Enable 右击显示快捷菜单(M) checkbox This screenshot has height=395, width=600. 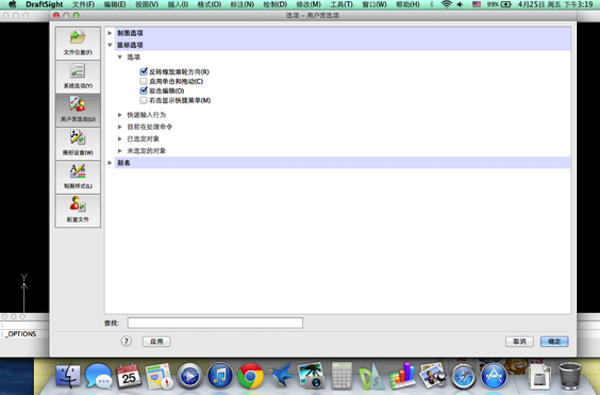pyautogui.click(x=143, y=100)
